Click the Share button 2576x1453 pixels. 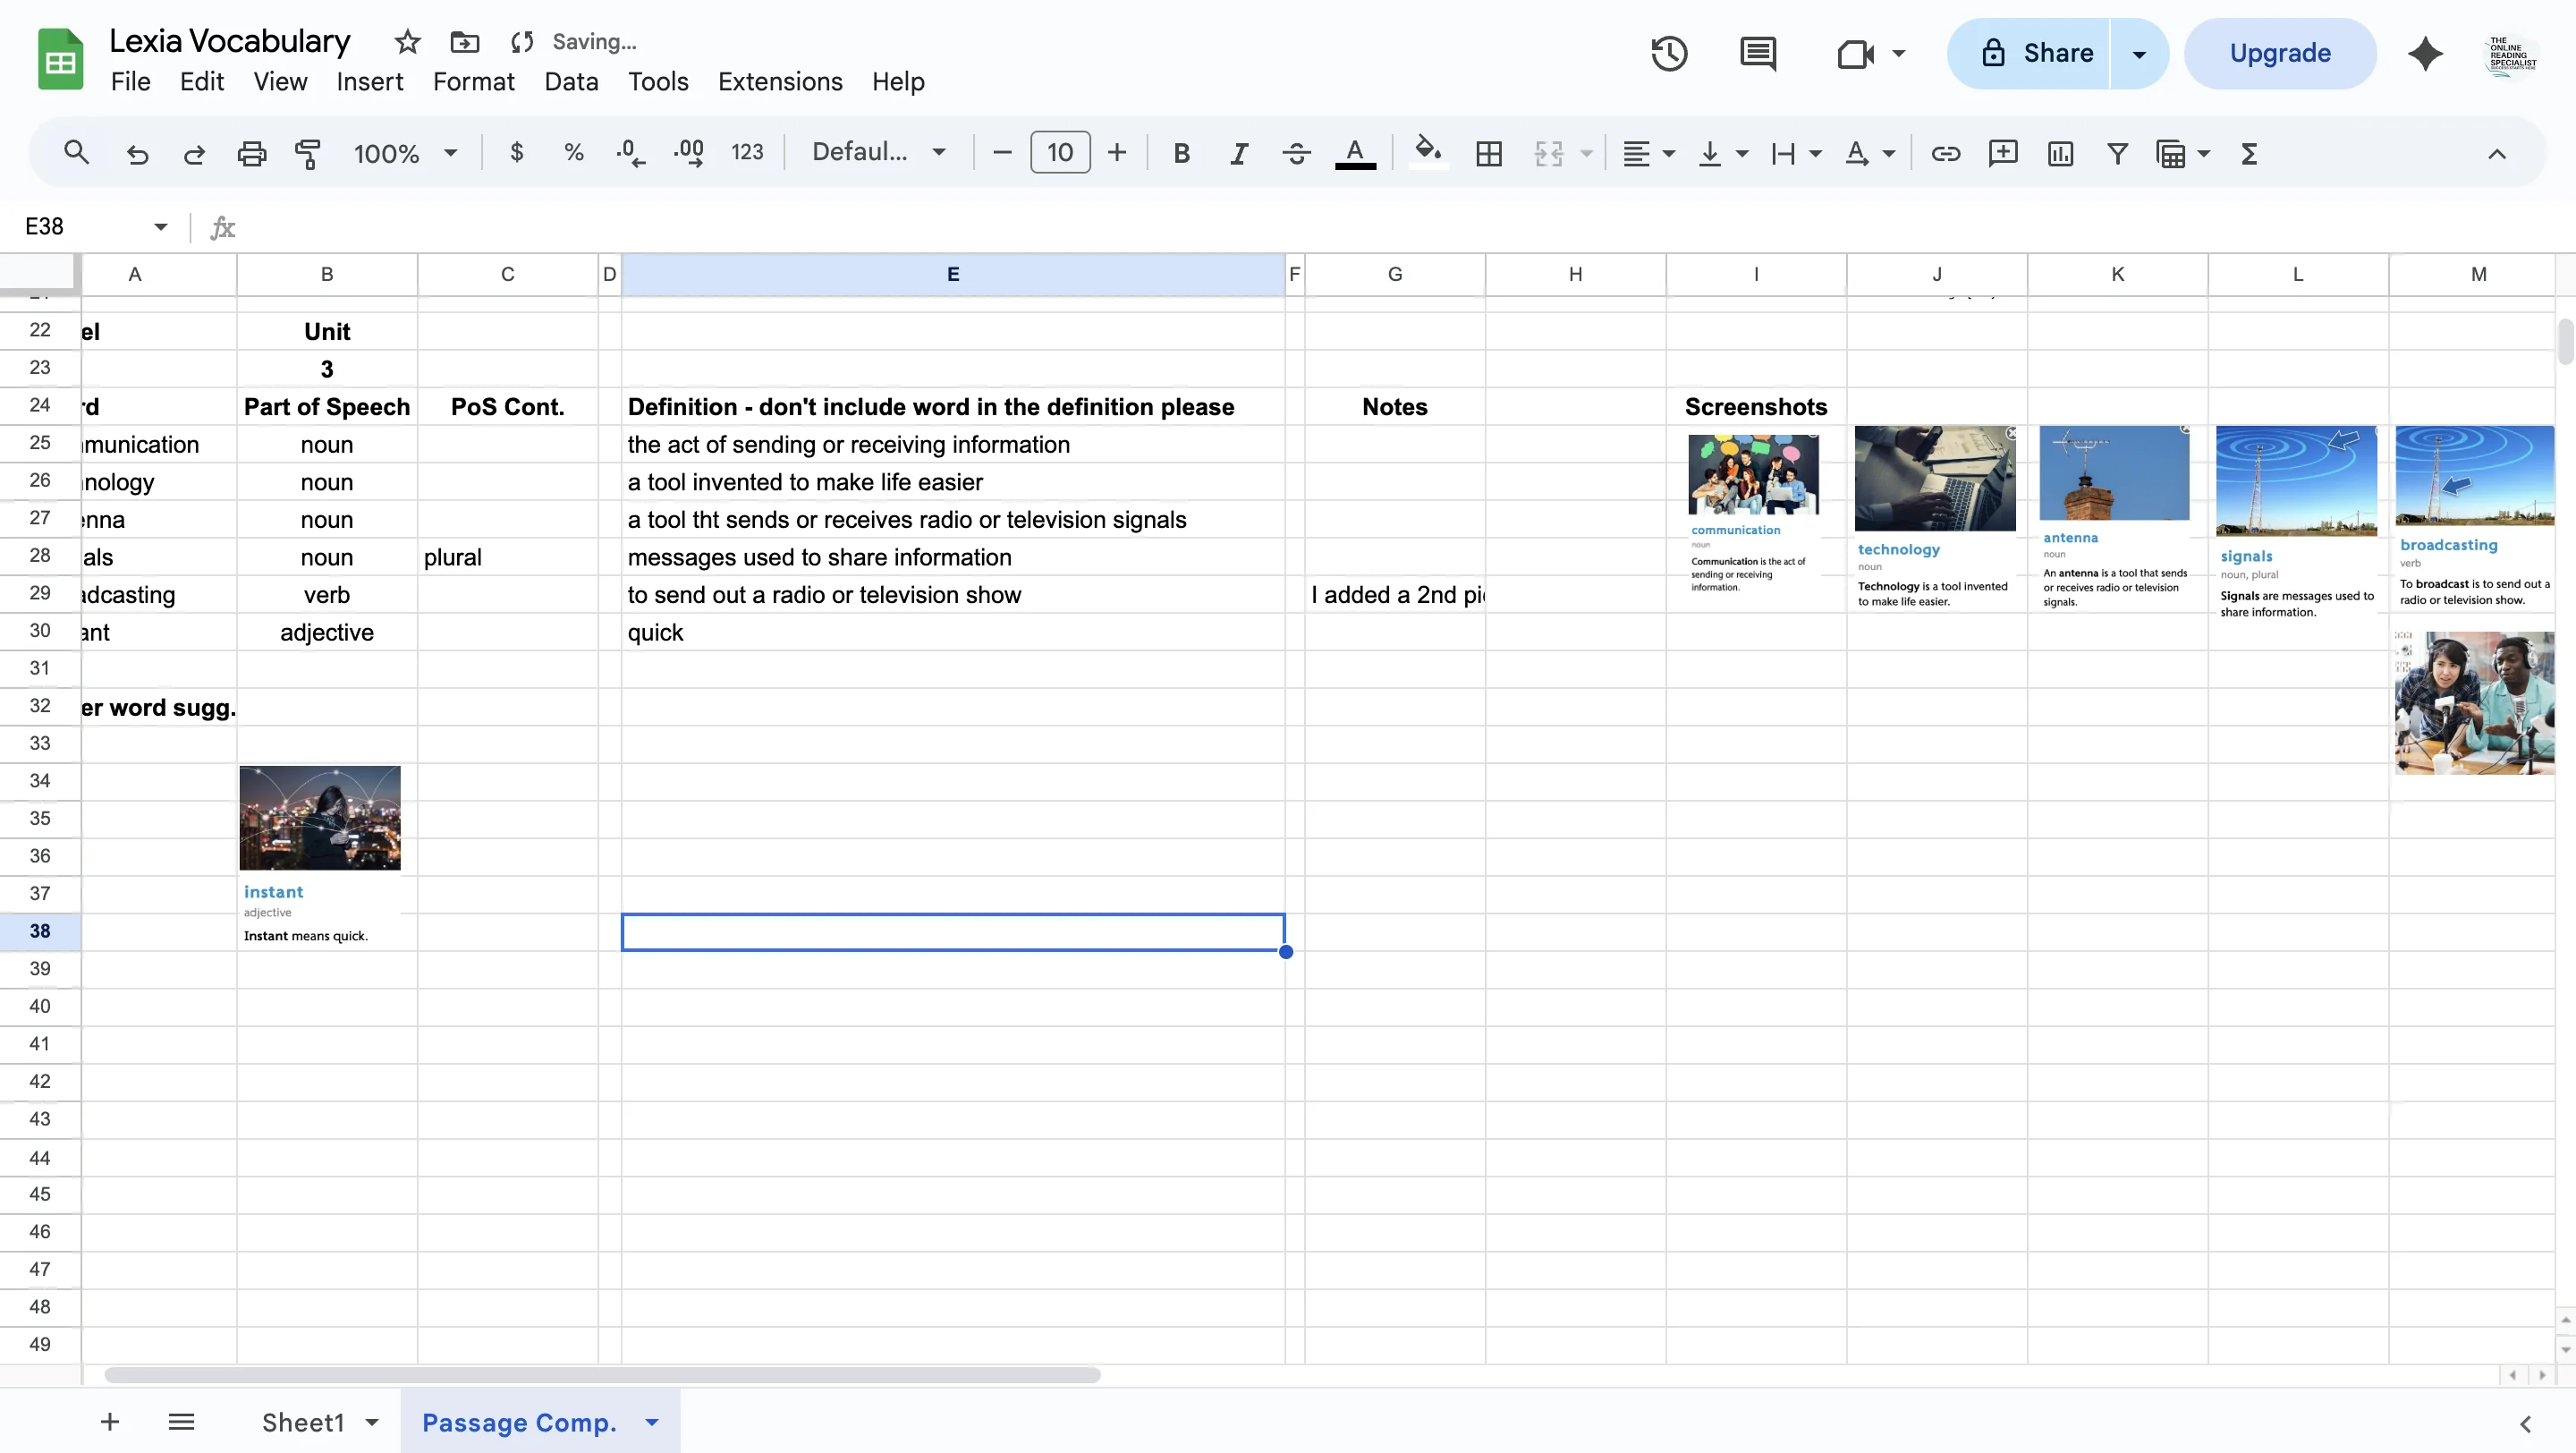[x=2045, y=53]
